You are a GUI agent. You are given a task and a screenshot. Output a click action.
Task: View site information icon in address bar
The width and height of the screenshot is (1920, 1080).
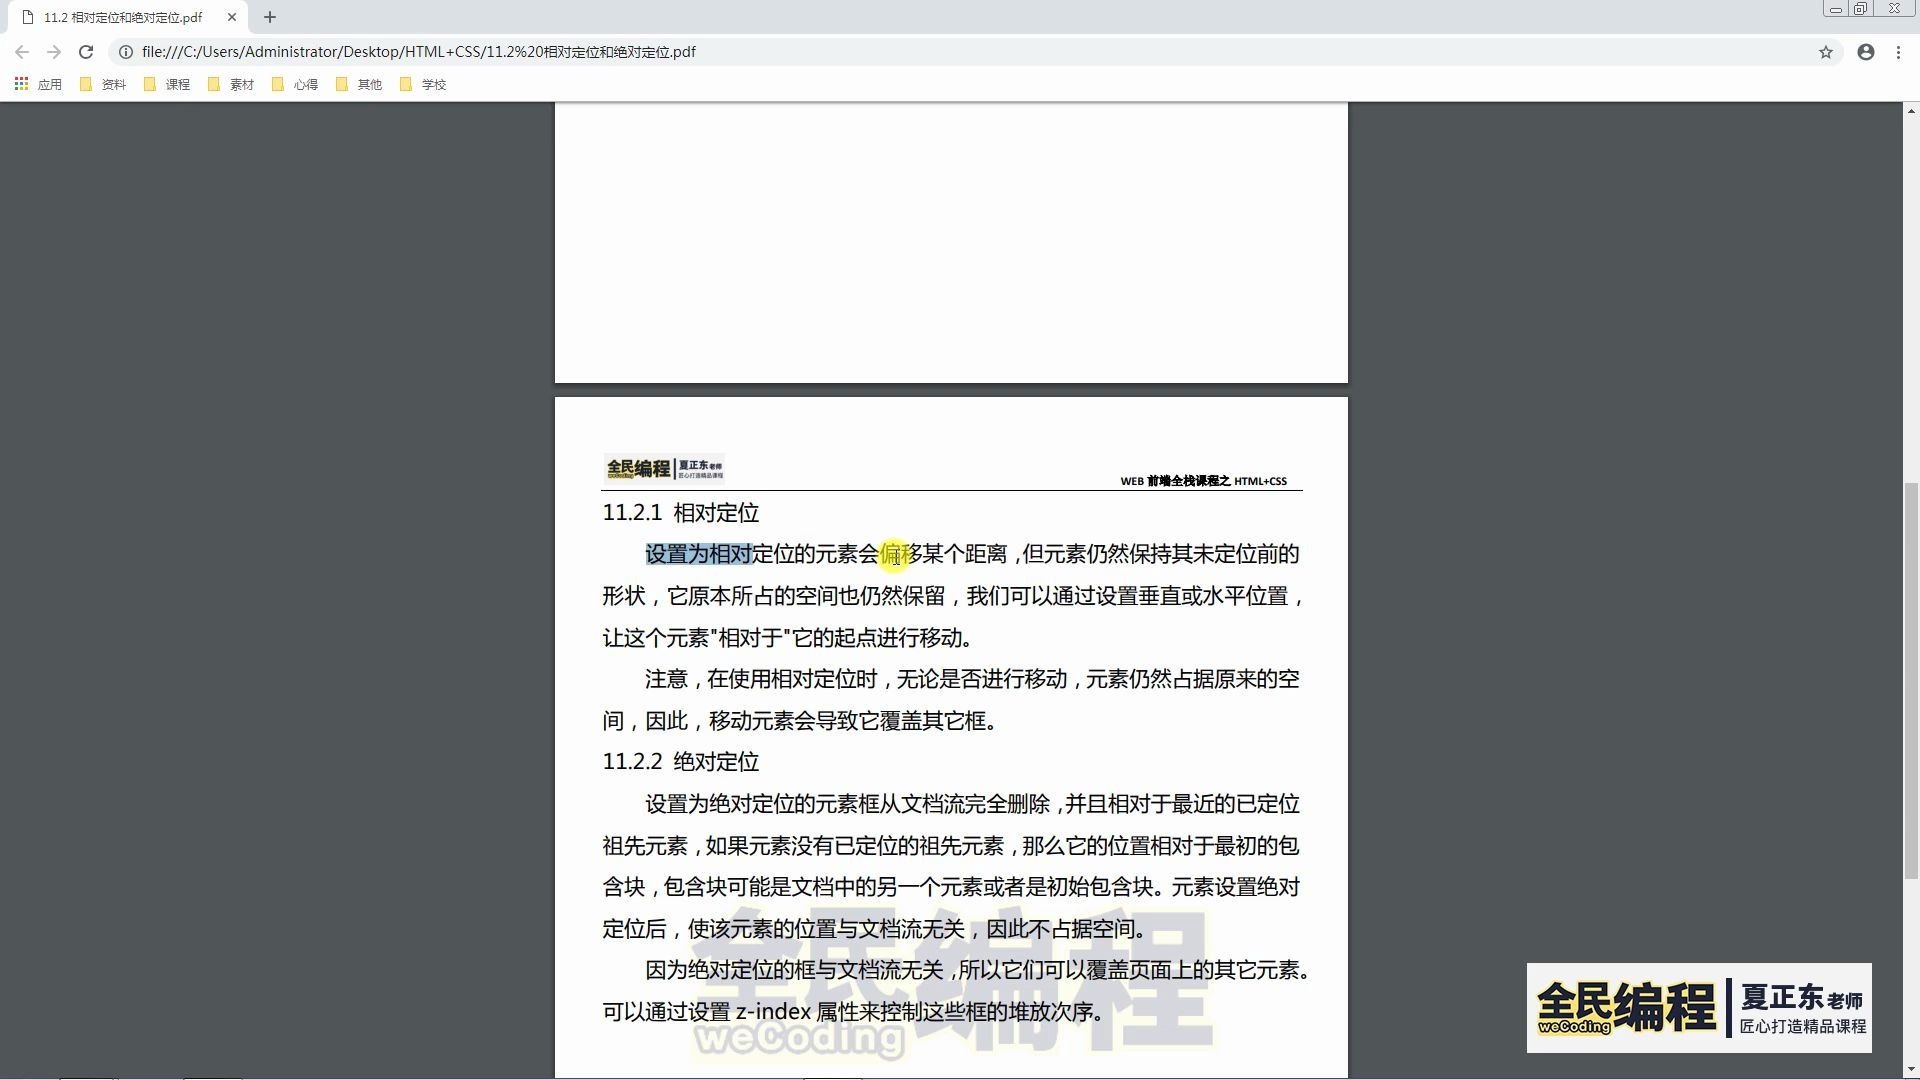click(x=126, y=52)
